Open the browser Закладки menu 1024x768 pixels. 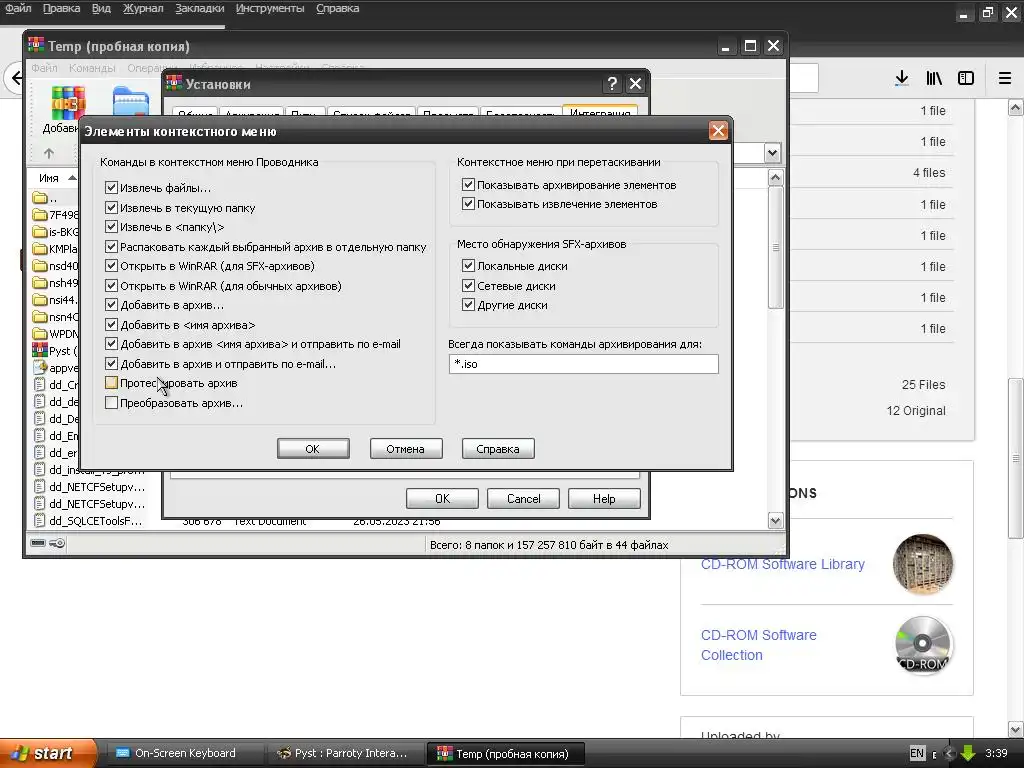(199, 8)
